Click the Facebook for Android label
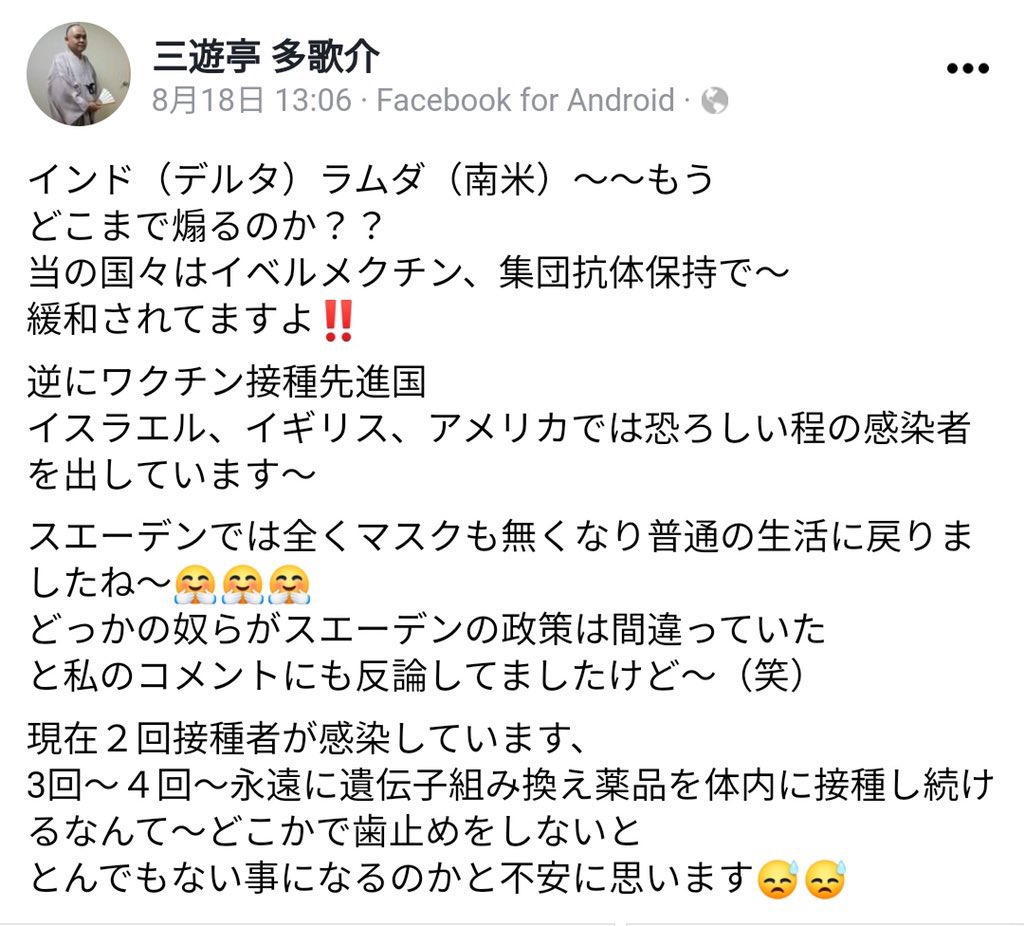This screenshot has width=1024, height=926. tap(526, 101)
